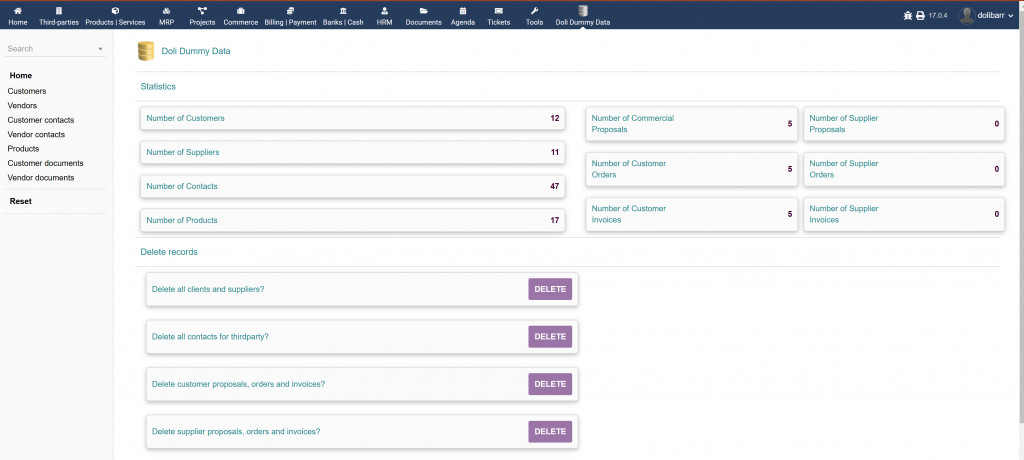The height and width of the screenshot is (460, 1024).
Task: Select Customers in the left sidebar
Action: (x=27, y=91)
